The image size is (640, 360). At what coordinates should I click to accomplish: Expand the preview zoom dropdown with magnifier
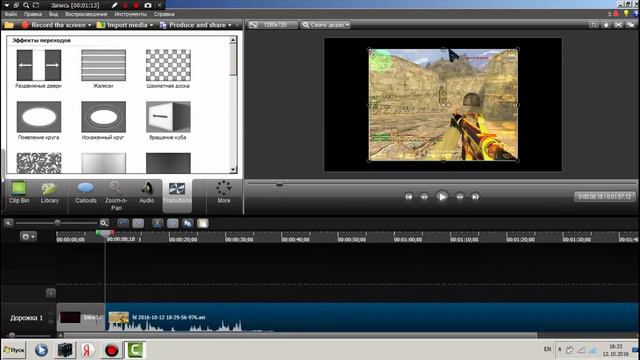(325, 25)
